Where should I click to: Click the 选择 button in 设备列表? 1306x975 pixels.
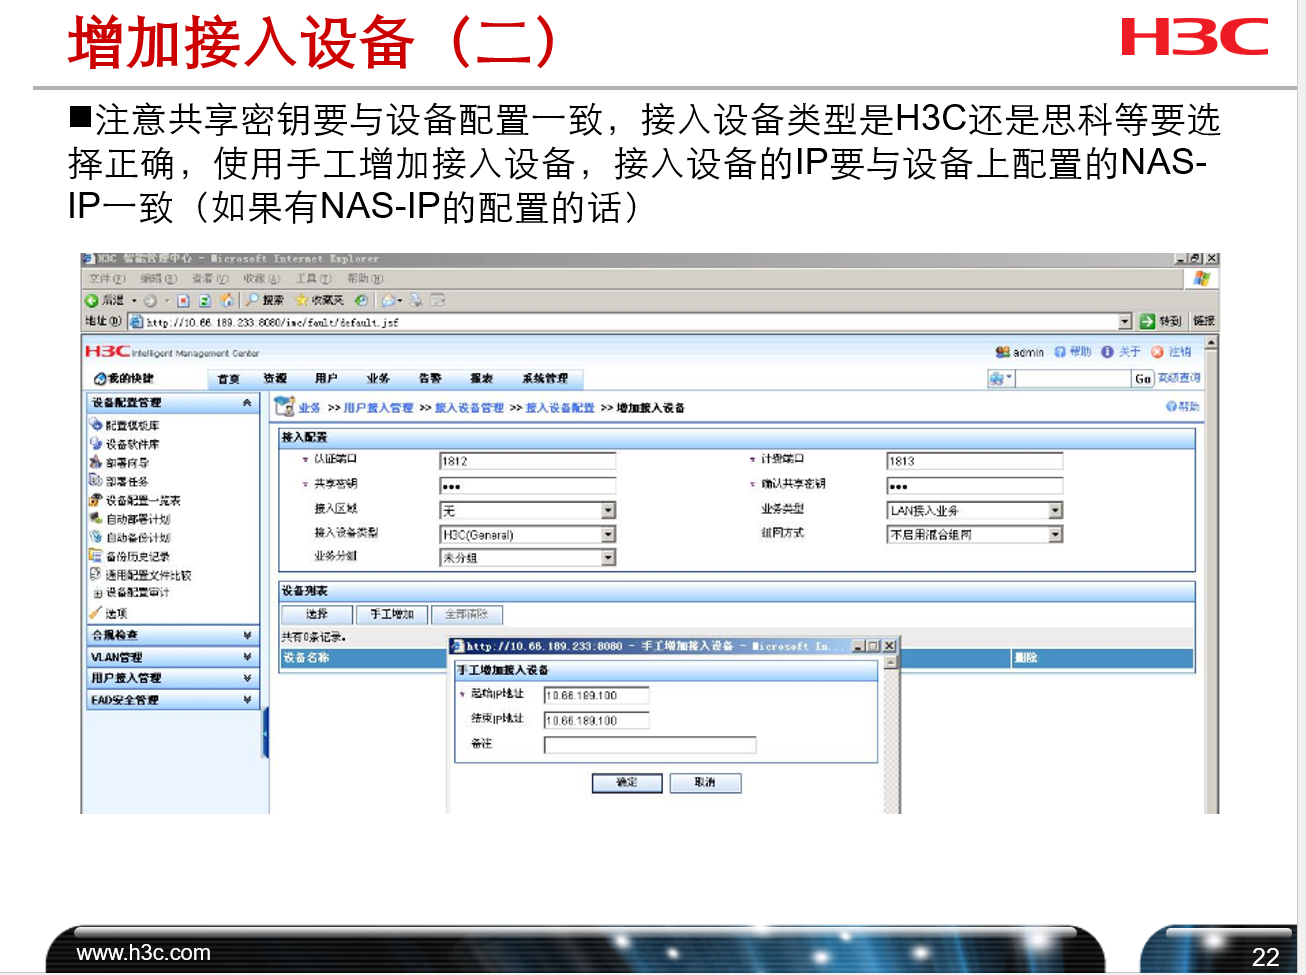click(x=317, y=614)
